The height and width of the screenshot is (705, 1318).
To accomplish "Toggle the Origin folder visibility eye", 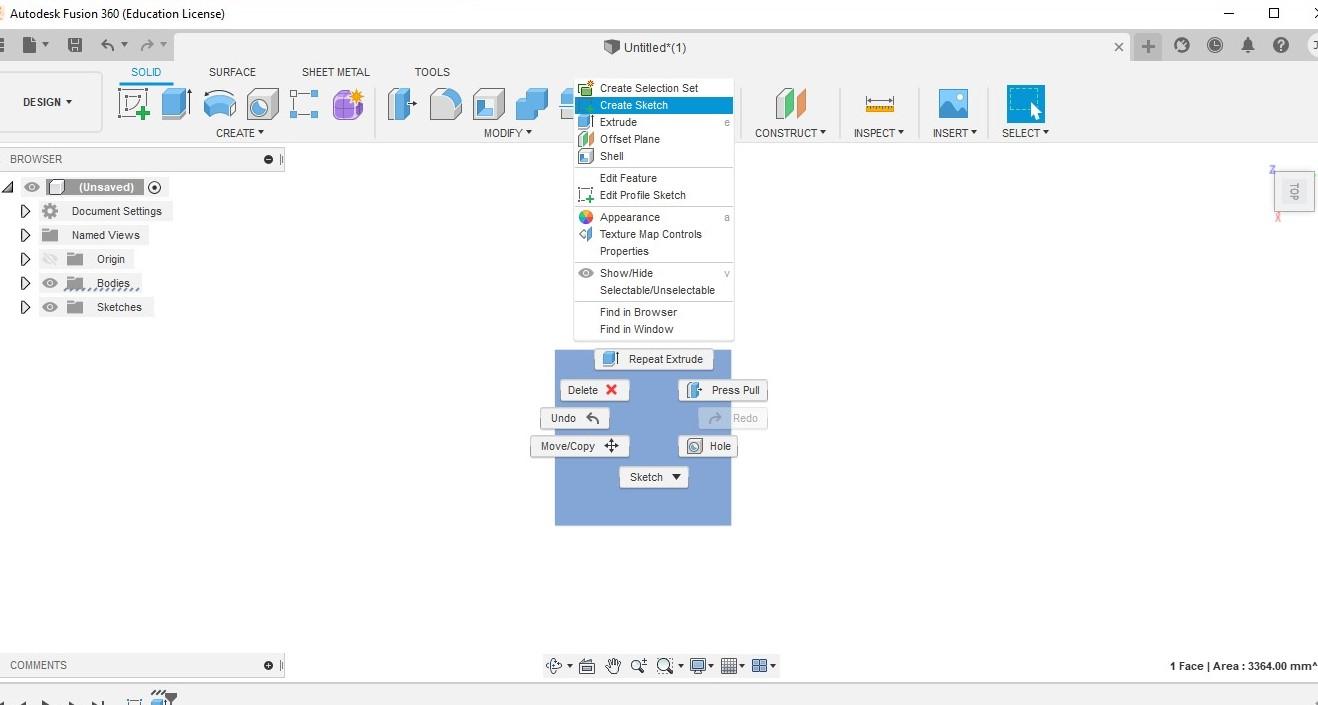I will pos(50,259).
